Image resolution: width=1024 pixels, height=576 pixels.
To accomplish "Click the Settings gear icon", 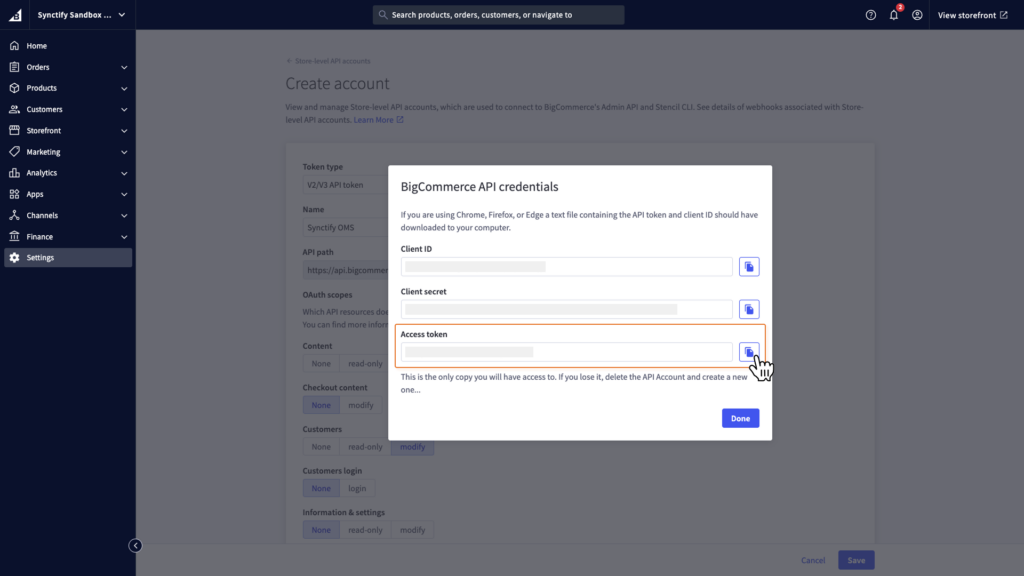I will 14,257.
